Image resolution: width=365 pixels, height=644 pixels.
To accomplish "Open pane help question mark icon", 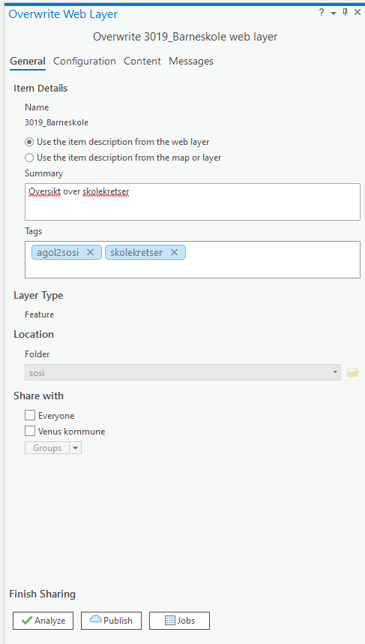I will (321, 13).
